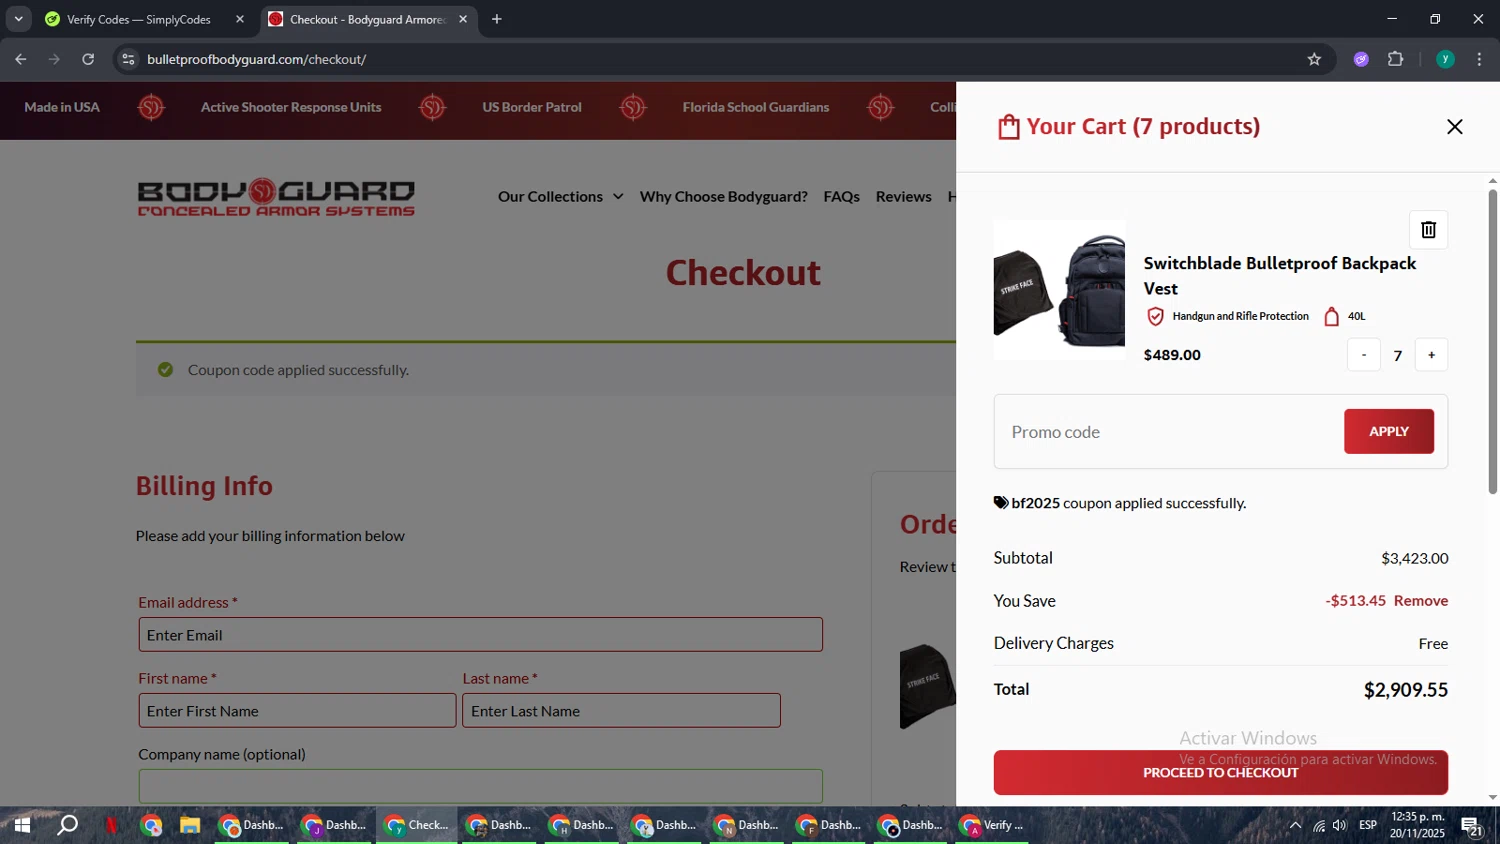
Task: Click the cart panel scrollbar
Action: coord(1492,341)
